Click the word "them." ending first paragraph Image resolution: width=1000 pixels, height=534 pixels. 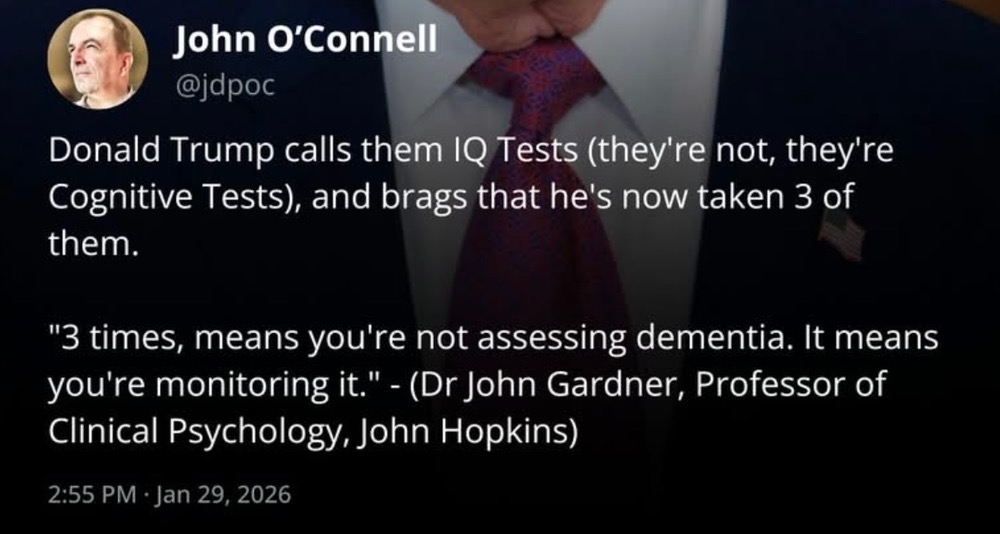point(92,243)
